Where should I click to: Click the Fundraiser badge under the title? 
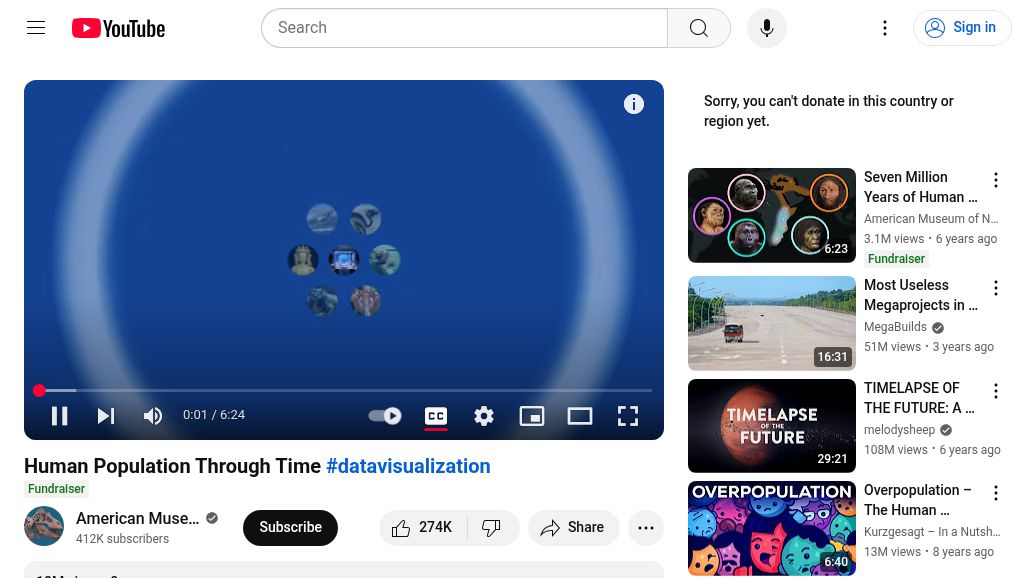[56, 489]
